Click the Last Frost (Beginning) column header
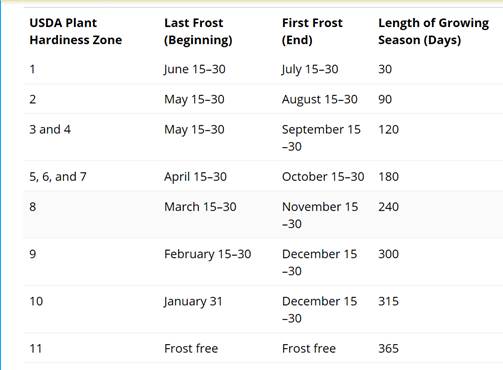The image size is (503, 370). 198,31
